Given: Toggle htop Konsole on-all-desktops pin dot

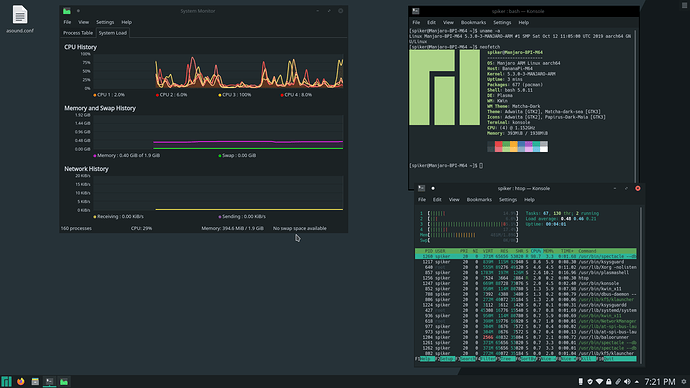Looking at the screenshot, I should [433, 188].
